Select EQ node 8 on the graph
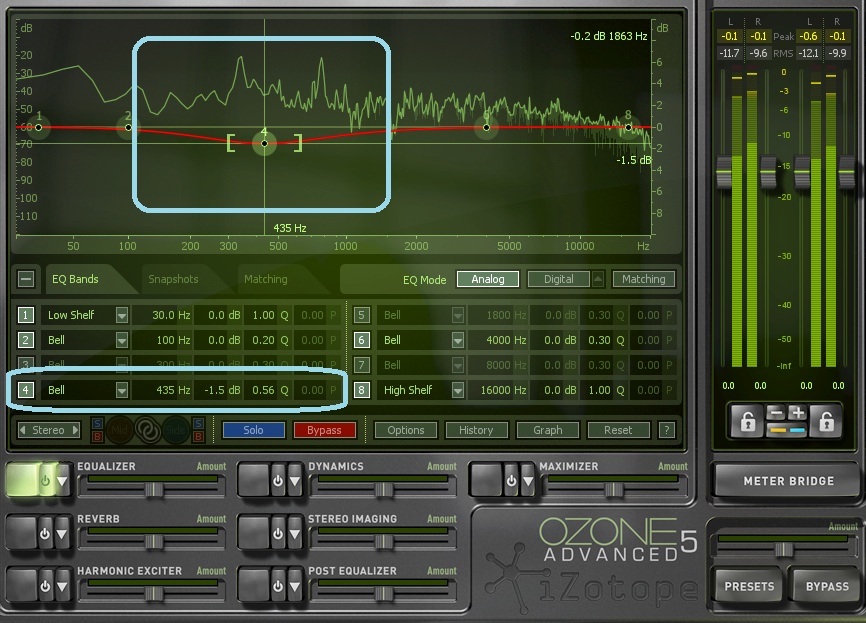This screenshot has height=623, width=866. click(629, 128)
